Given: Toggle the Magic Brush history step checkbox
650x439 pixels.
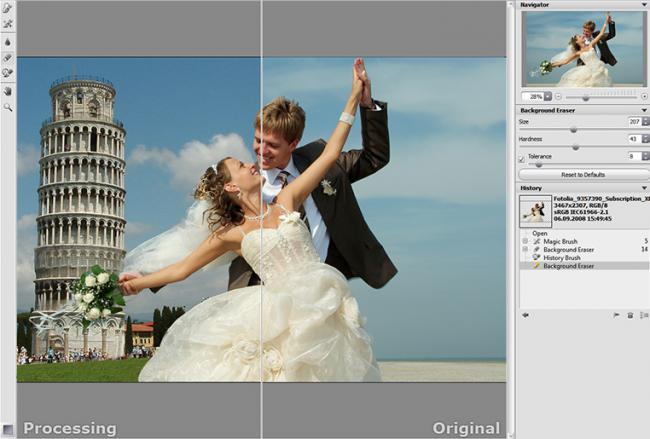Looking at the screenshot, I should coord(525,241).
